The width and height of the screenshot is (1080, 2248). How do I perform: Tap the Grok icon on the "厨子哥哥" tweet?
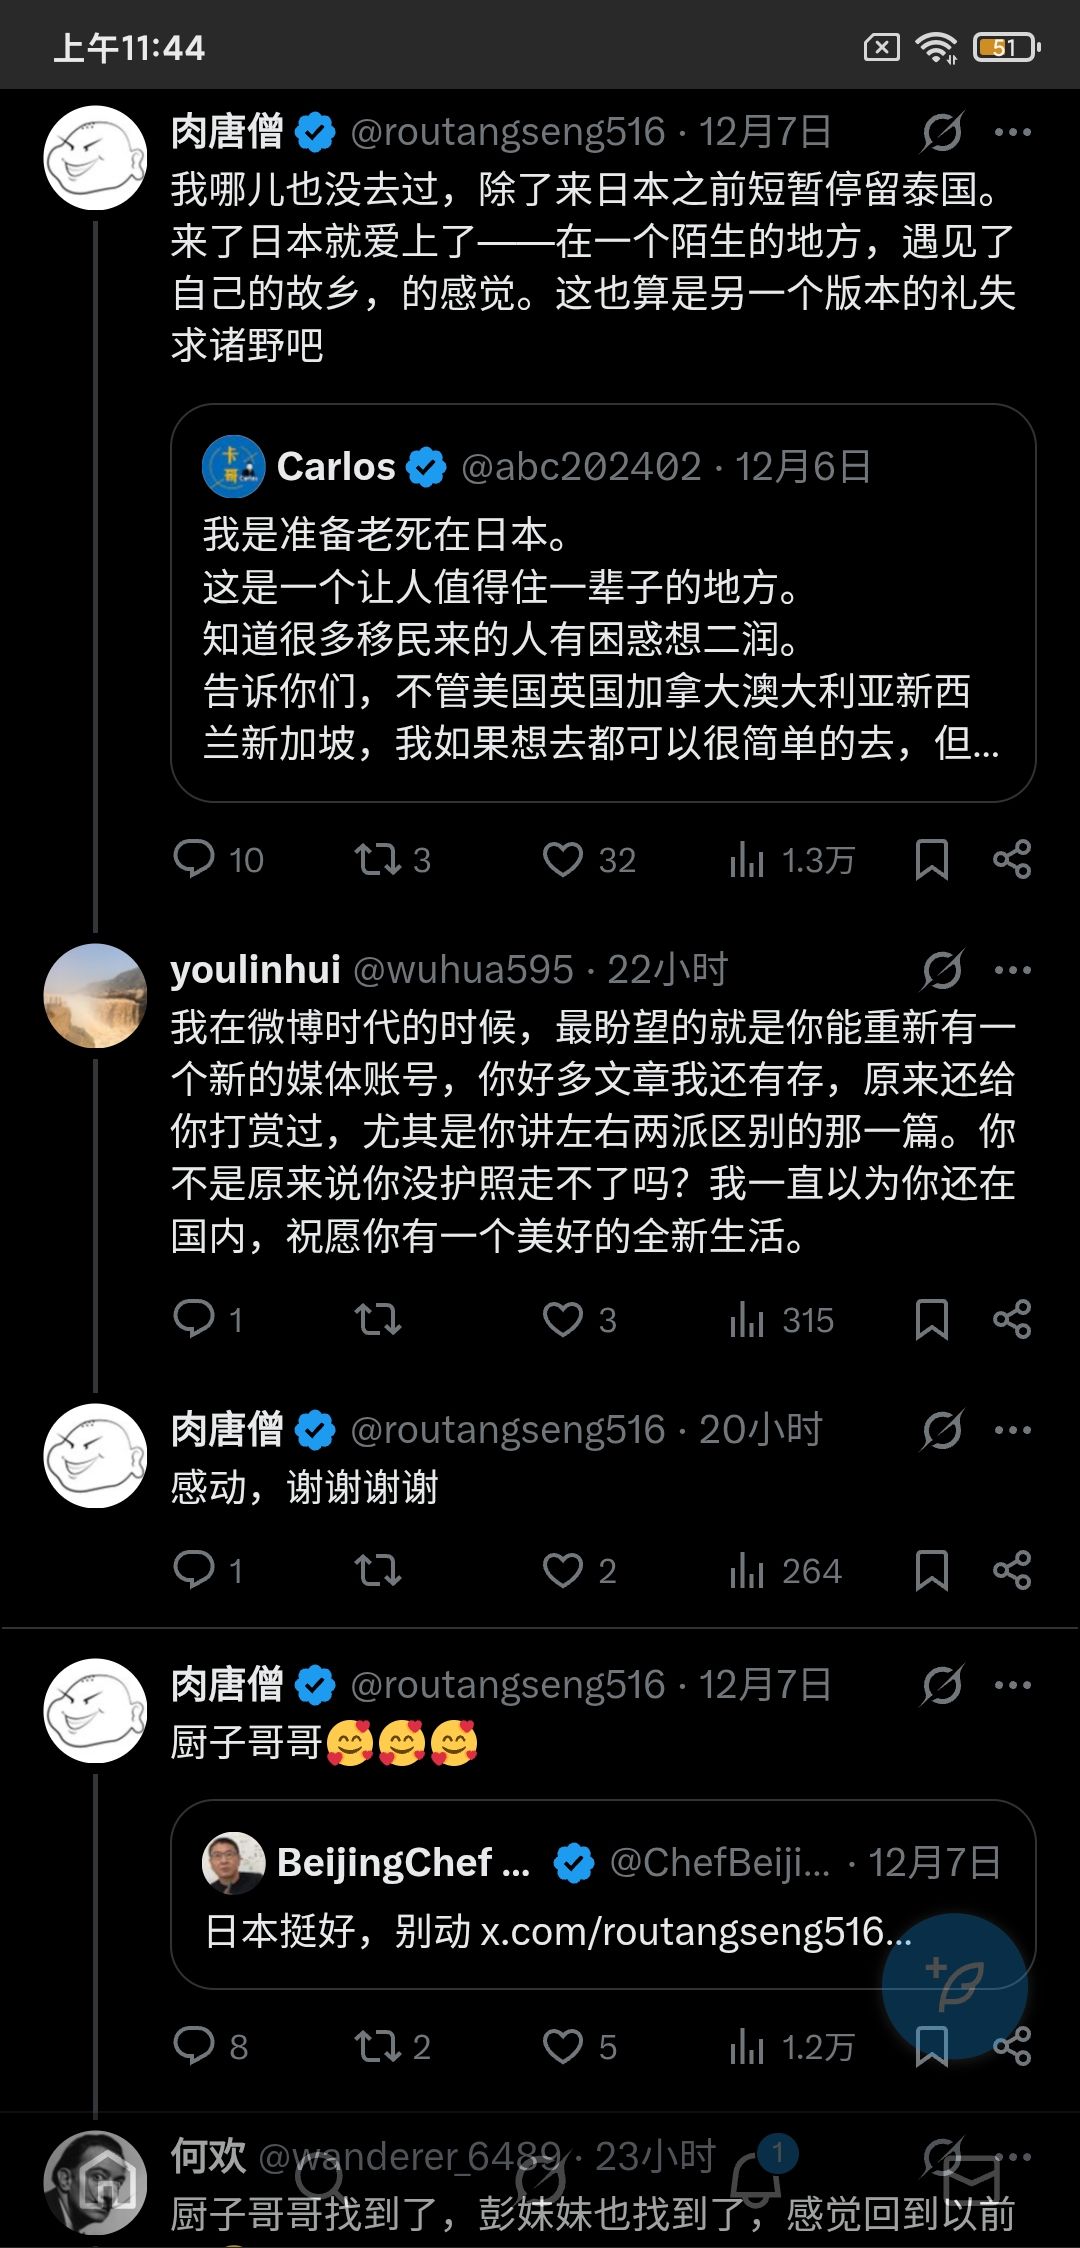[942, 1685]
